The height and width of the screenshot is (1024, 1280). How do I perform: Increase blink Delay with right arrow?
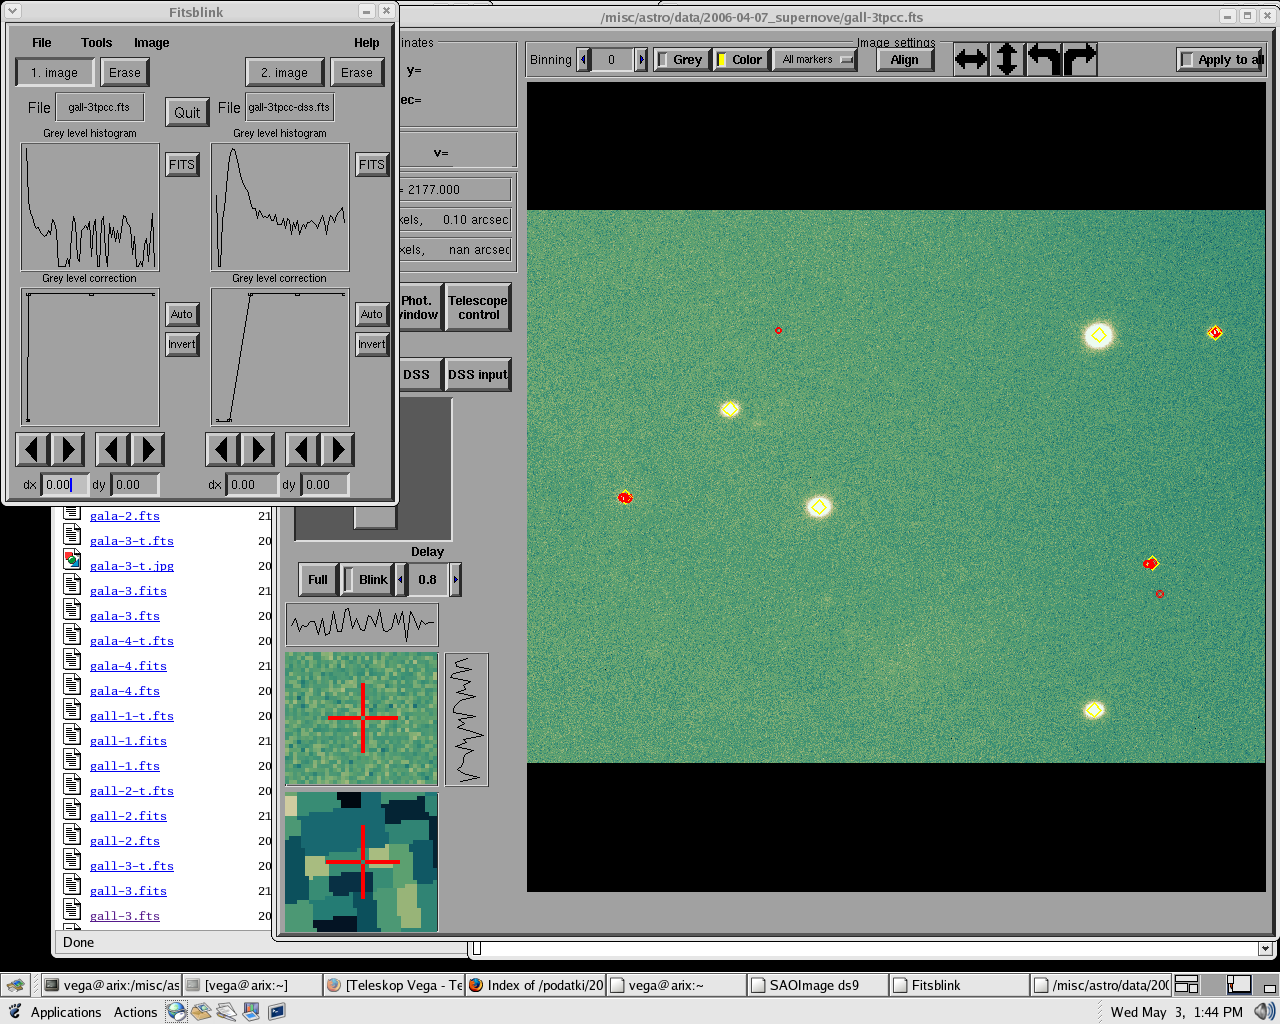point(456,580)
